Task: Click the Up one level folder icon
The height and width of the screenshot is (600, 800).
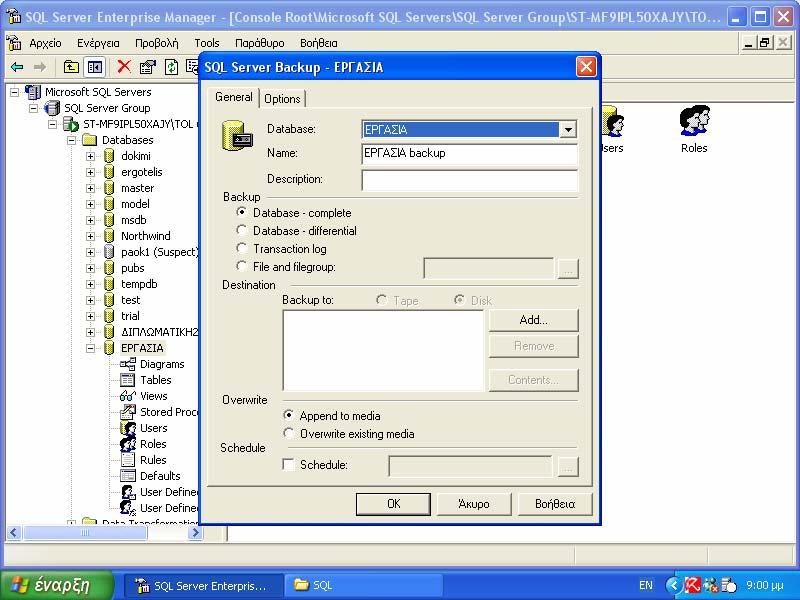Action: click(x=71, y=67)
